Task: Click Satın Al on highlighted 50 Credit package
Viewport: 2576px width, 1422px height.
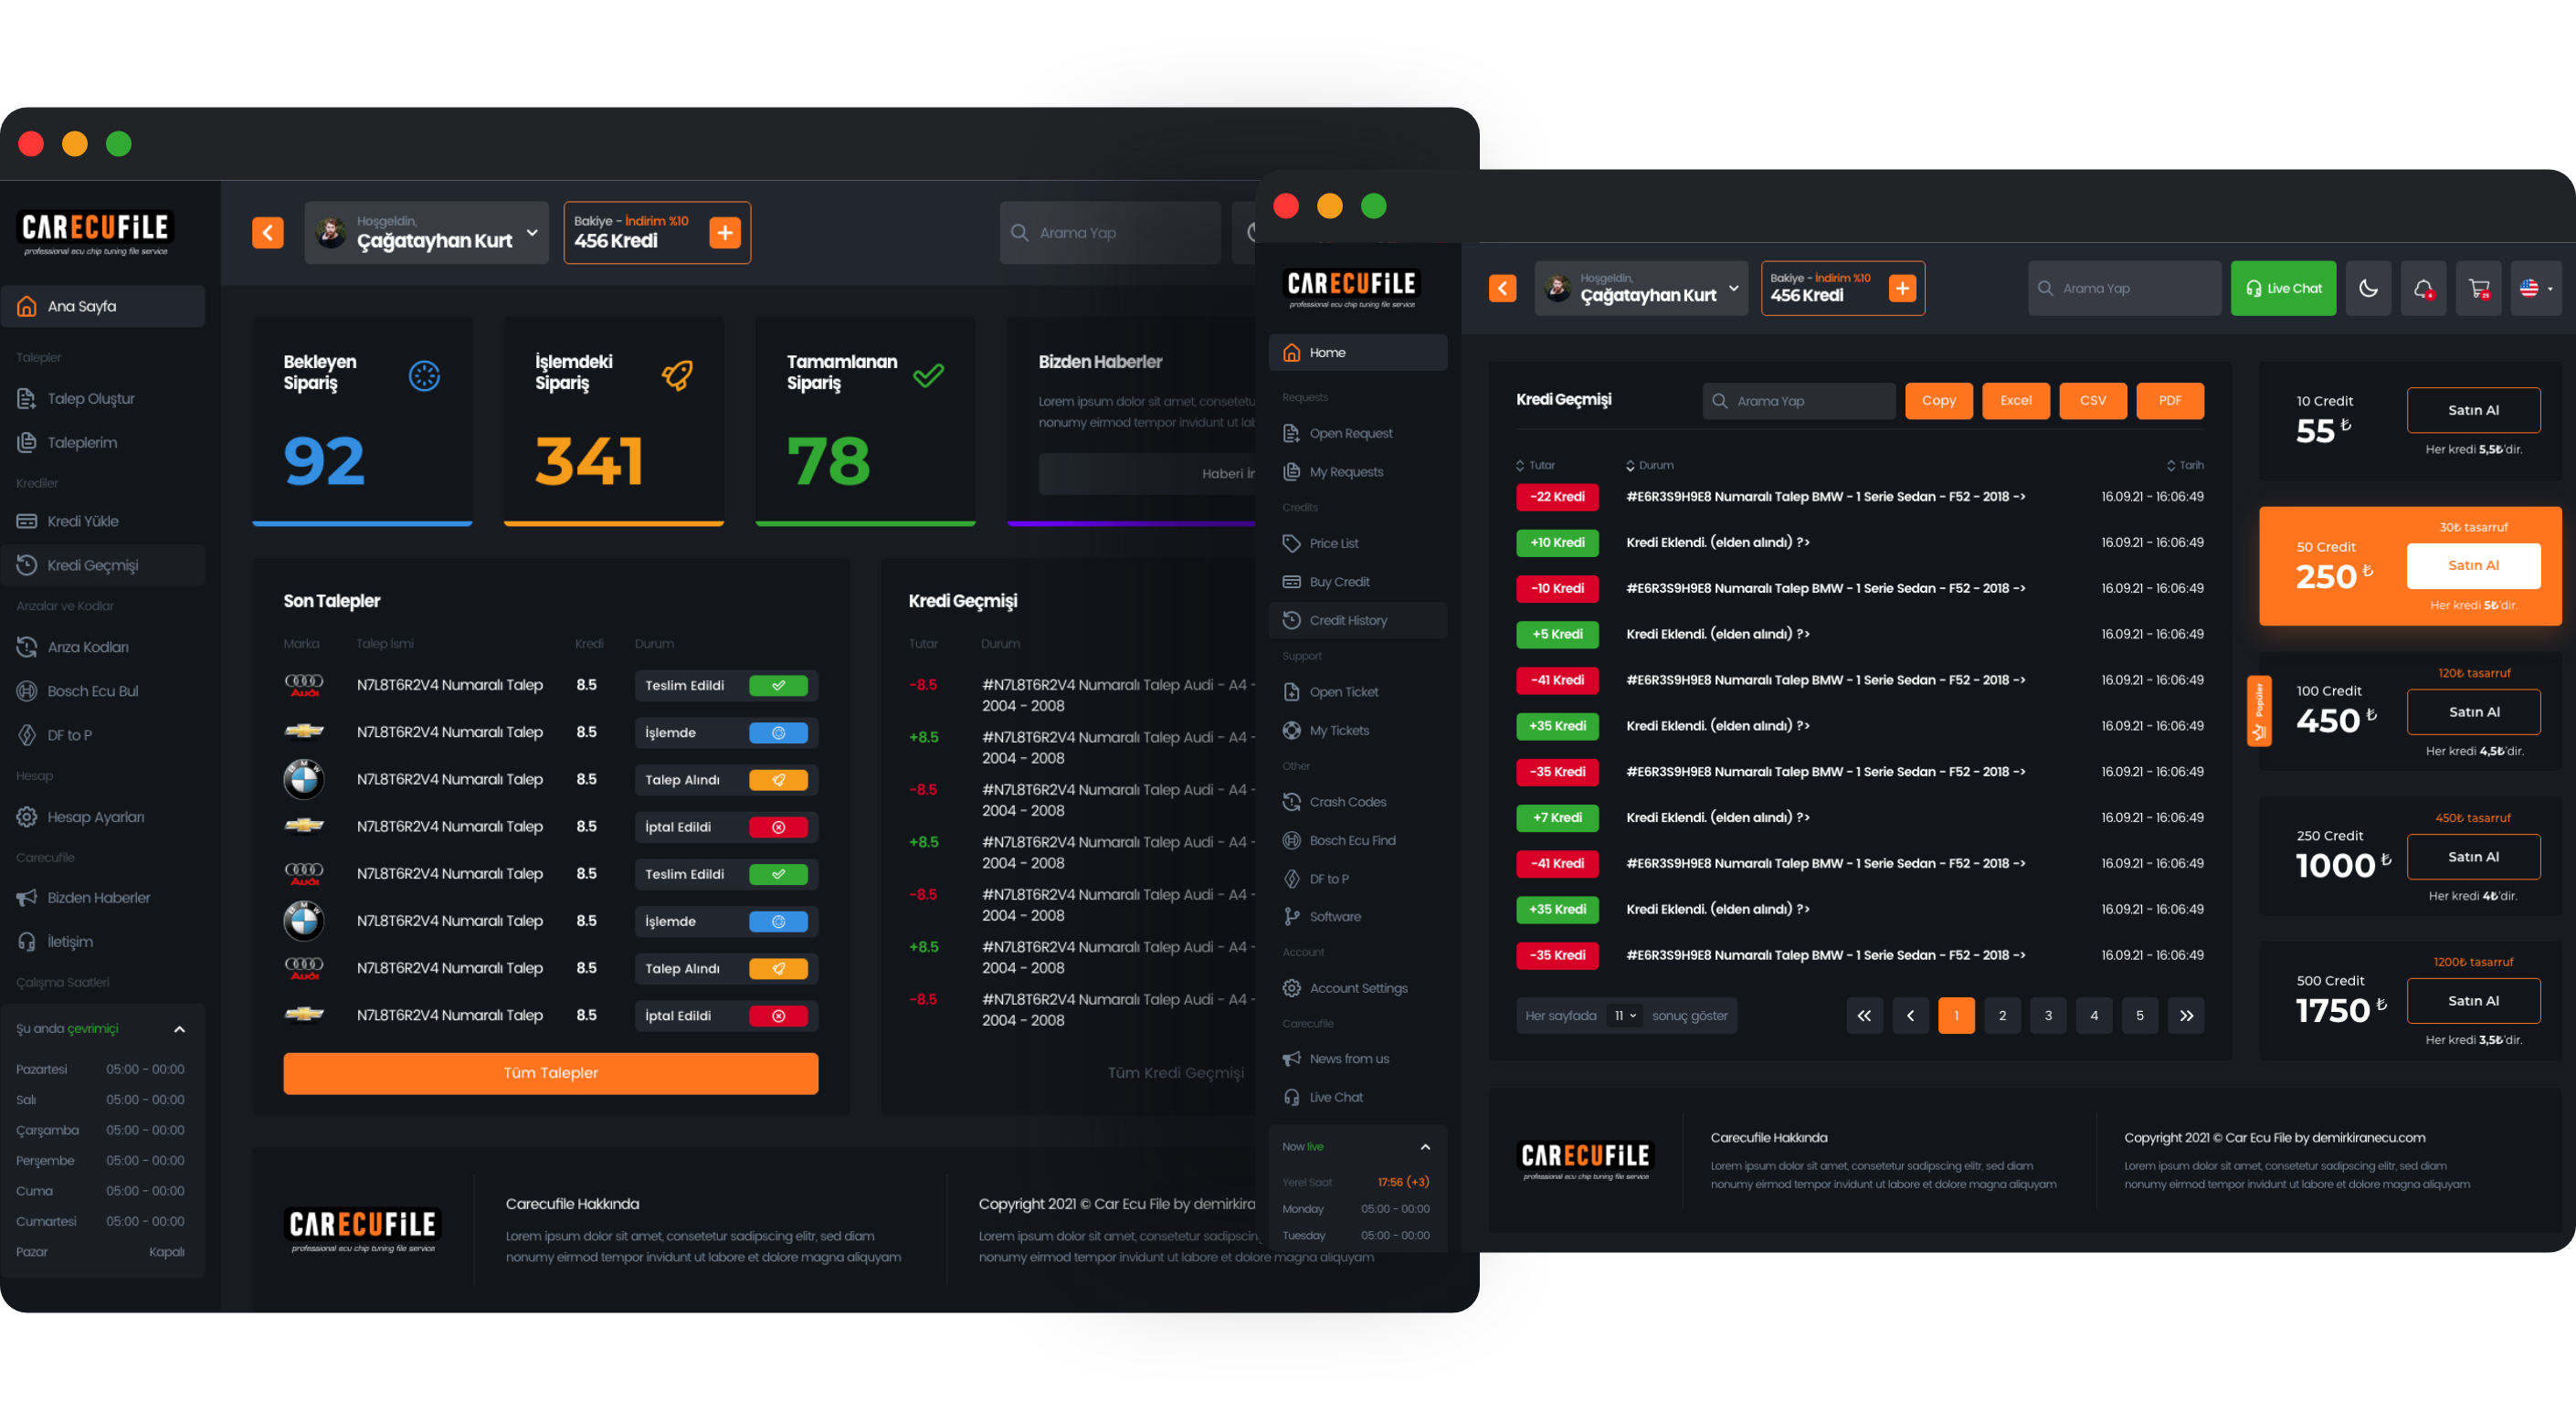Action: (2472, 565)
